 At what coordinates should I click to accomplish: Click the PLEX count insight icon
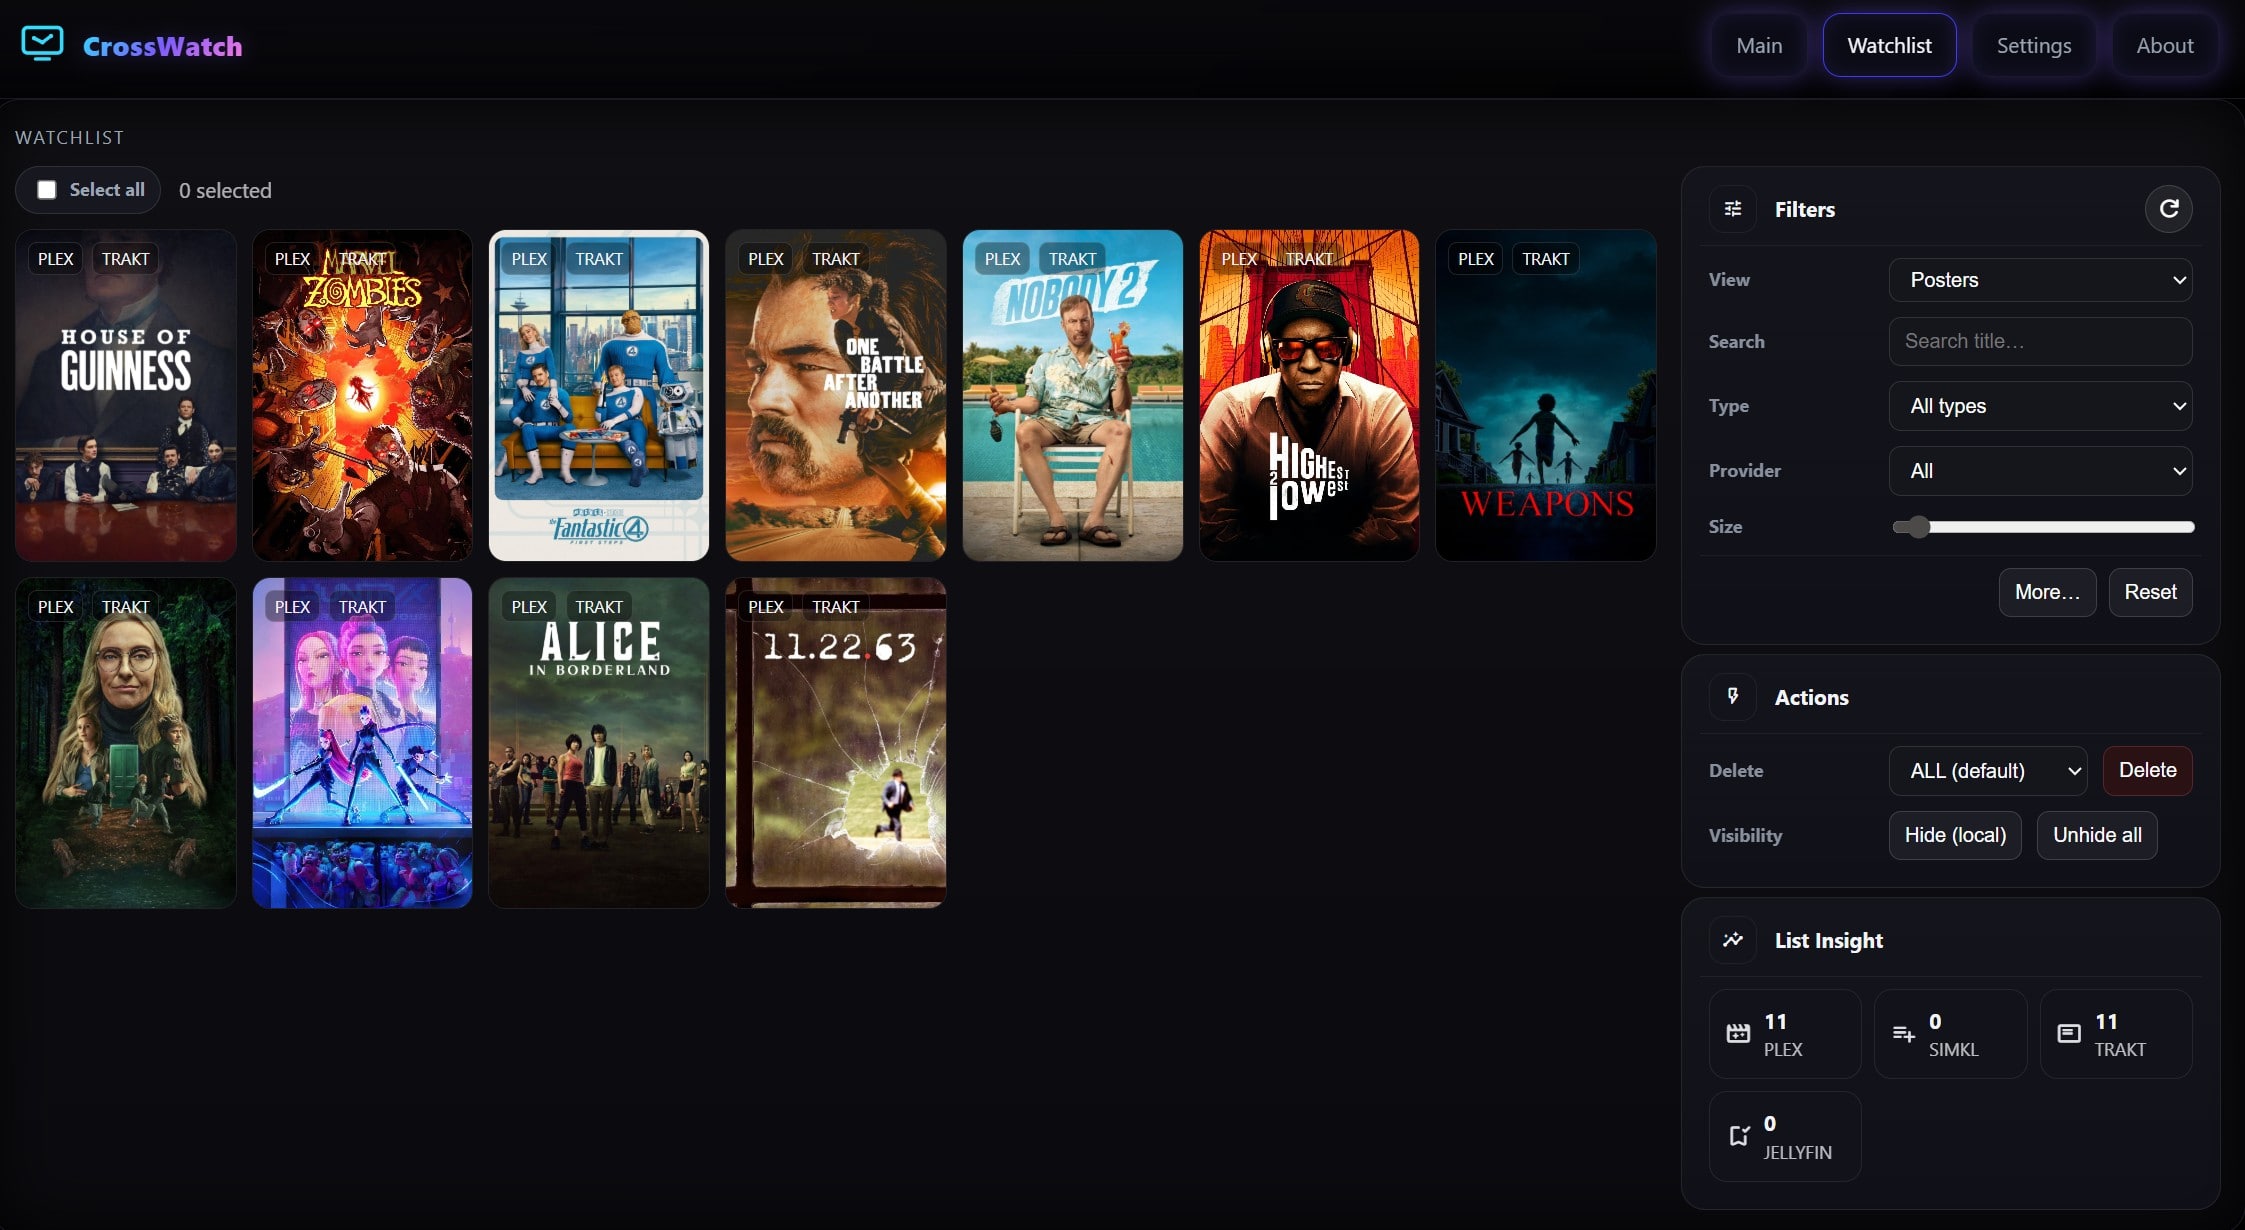[1738, 1034]
